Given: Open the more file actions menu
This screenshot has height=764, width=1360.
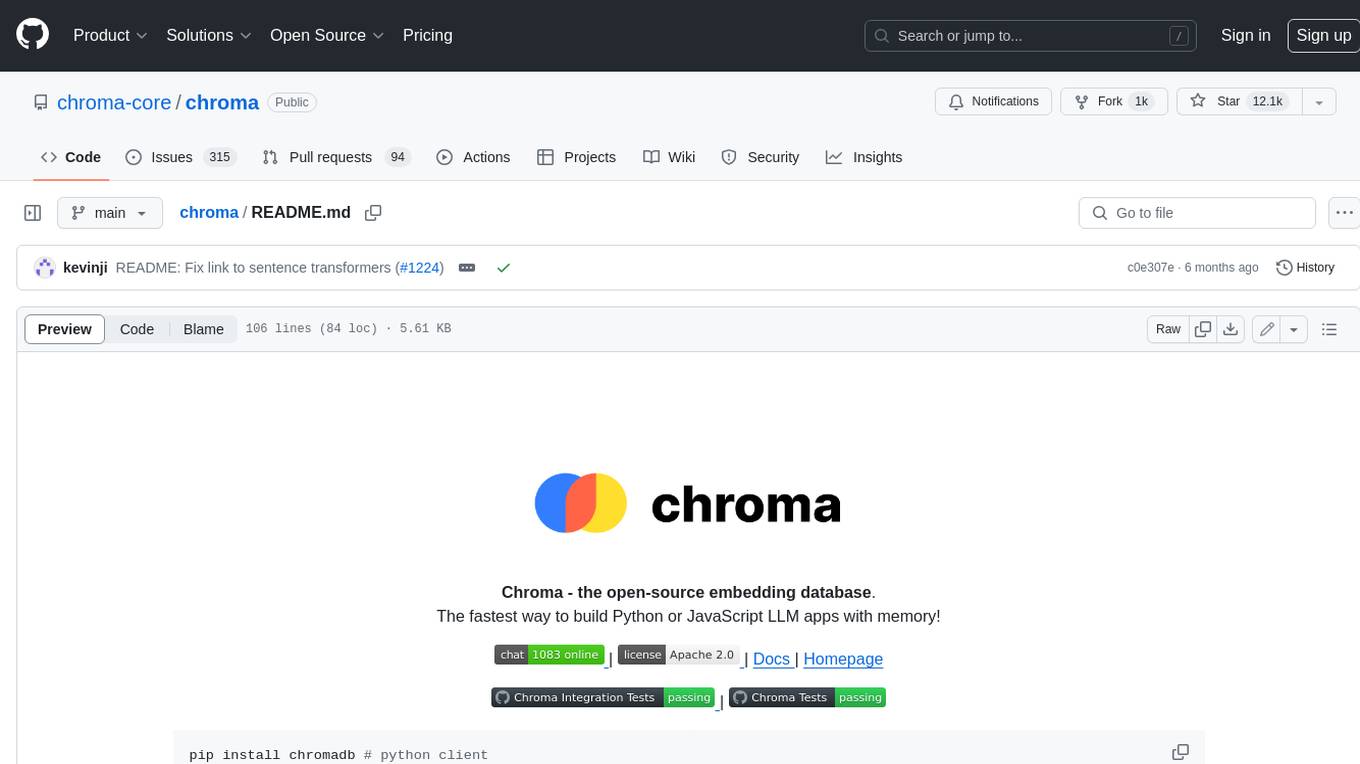Looking at the screenshot, I should pos(1344,213).
